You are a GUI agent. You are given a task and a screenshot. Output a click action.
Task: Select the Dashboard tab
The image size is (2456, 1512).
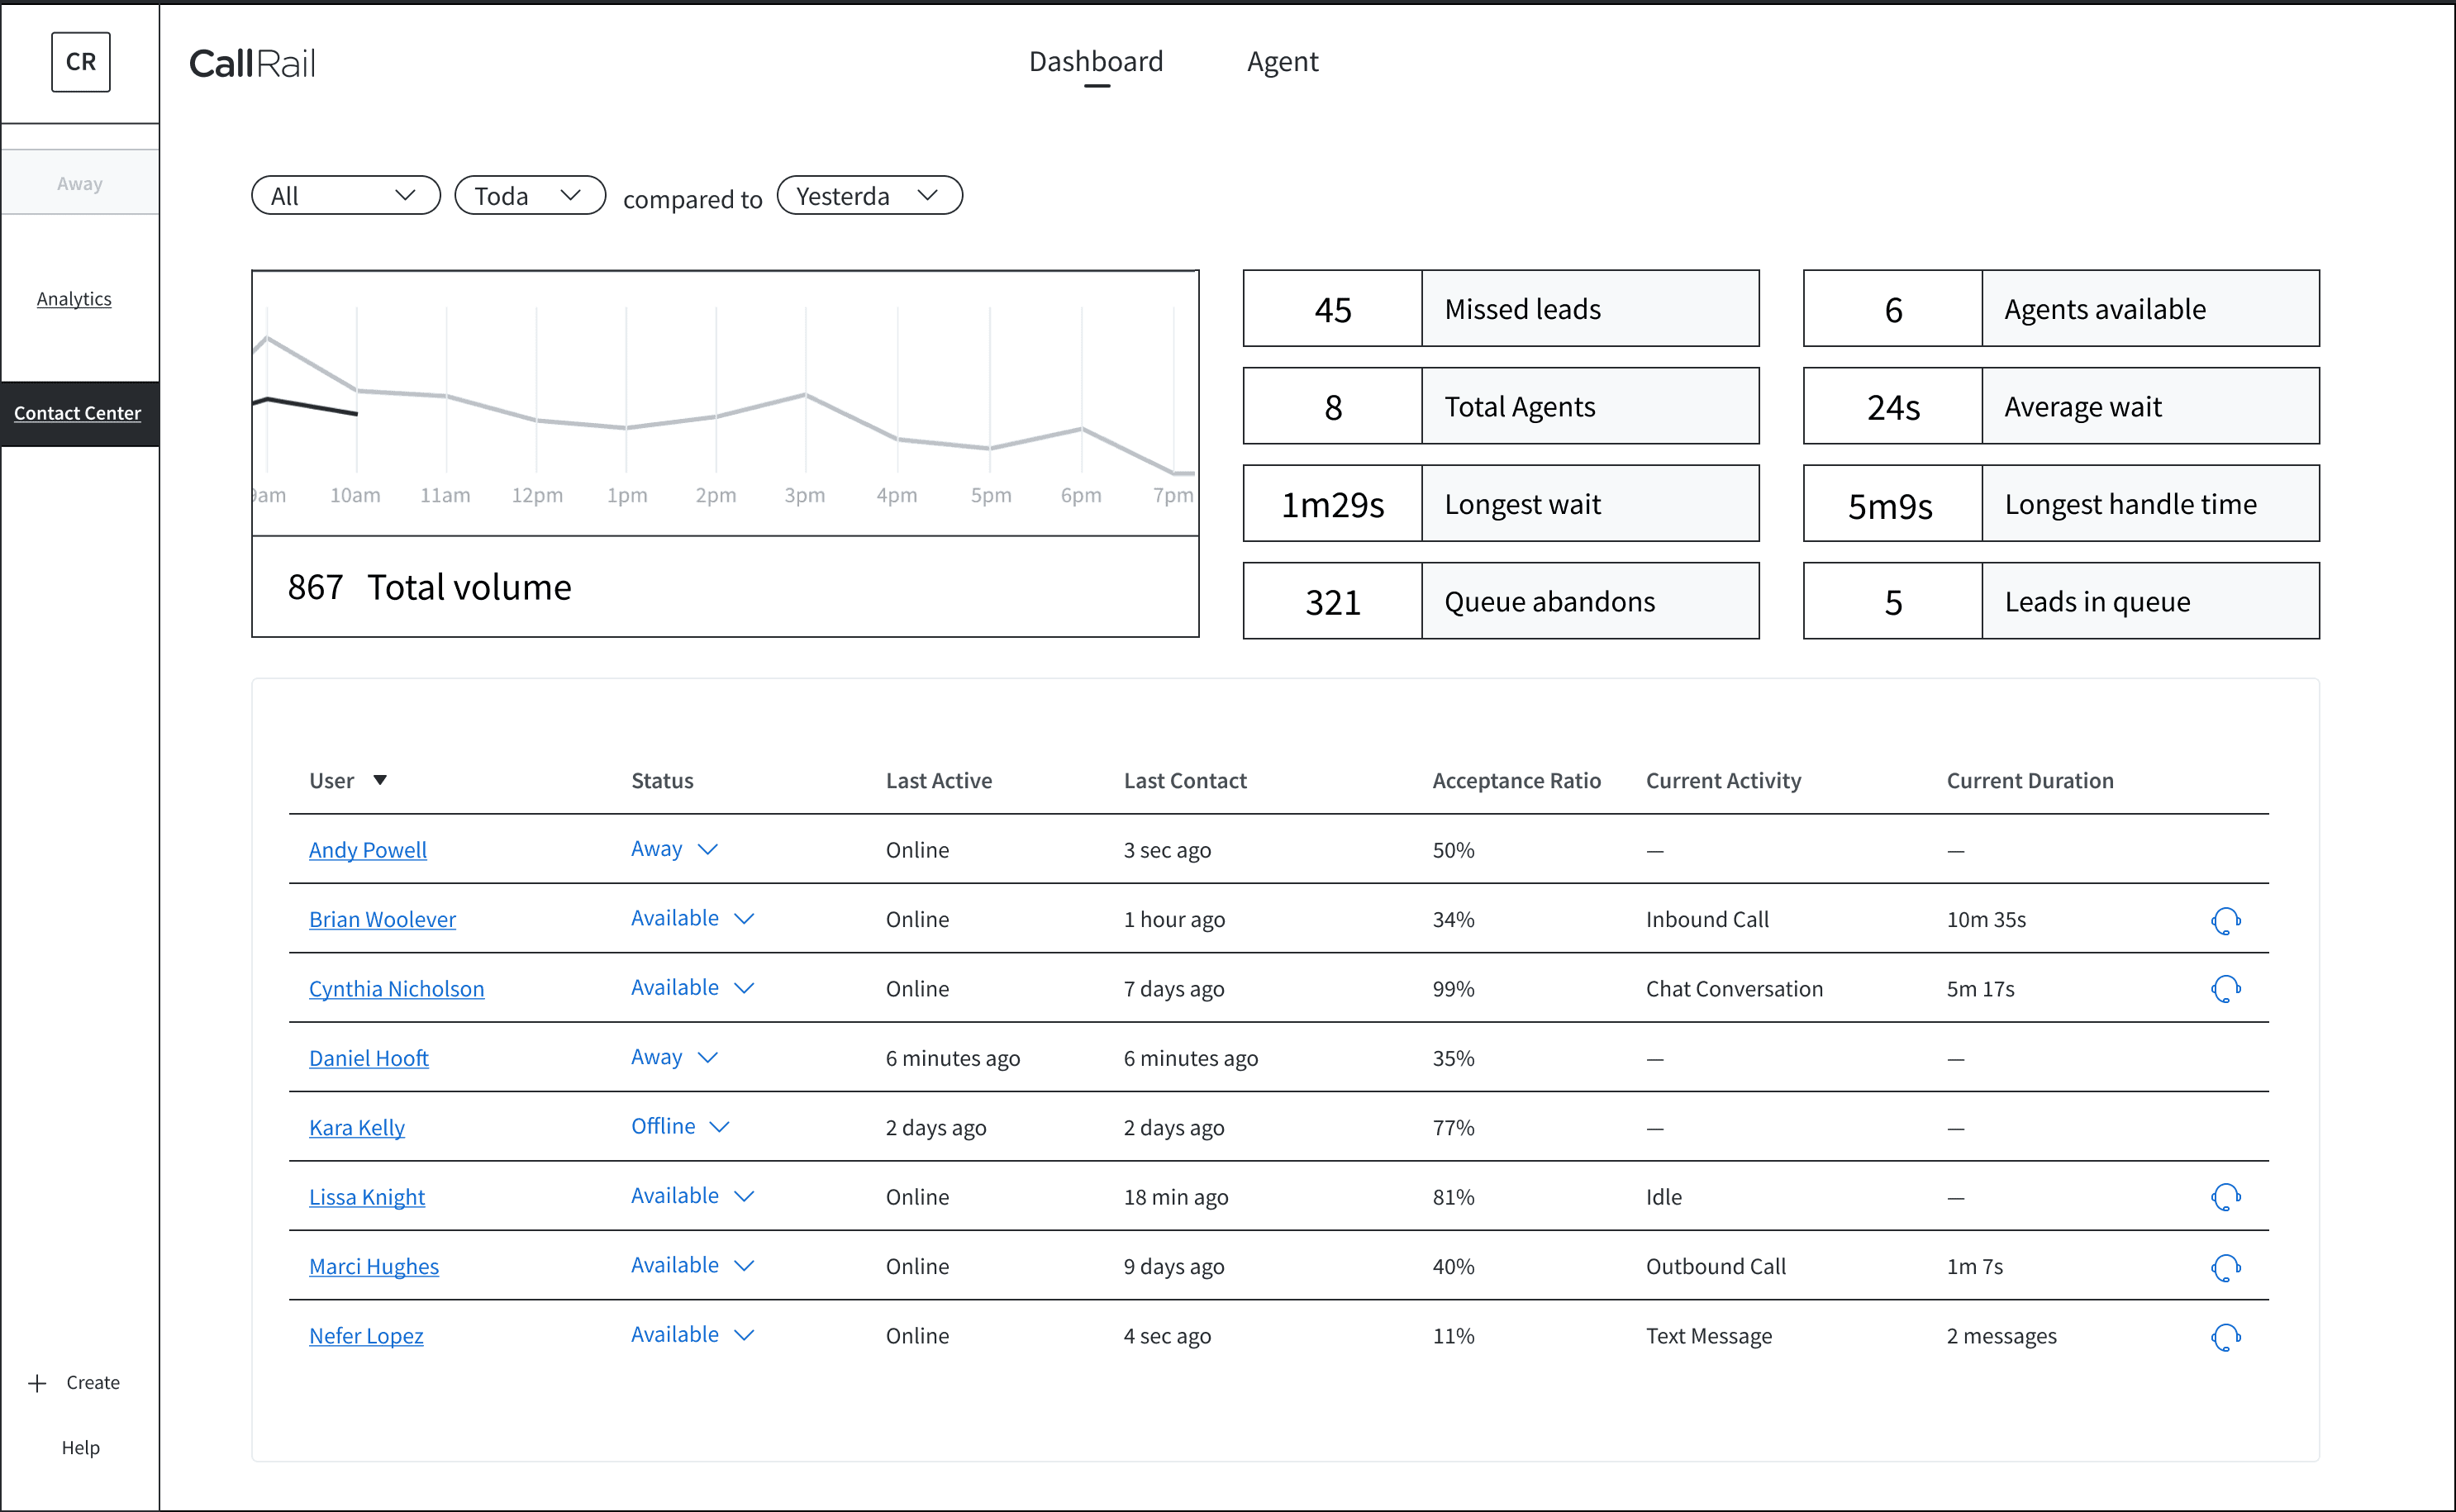click(x=1096, y=62)
